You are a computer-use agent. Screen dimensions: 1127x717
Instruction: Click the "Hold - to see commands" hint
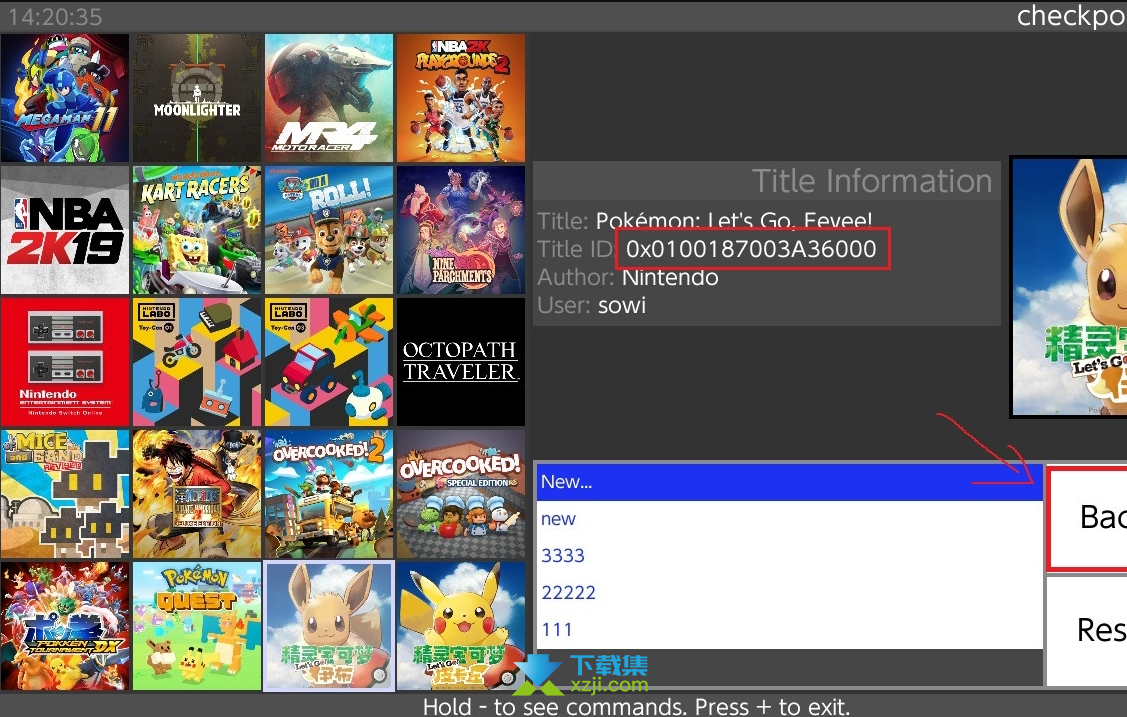pos(636,707)
